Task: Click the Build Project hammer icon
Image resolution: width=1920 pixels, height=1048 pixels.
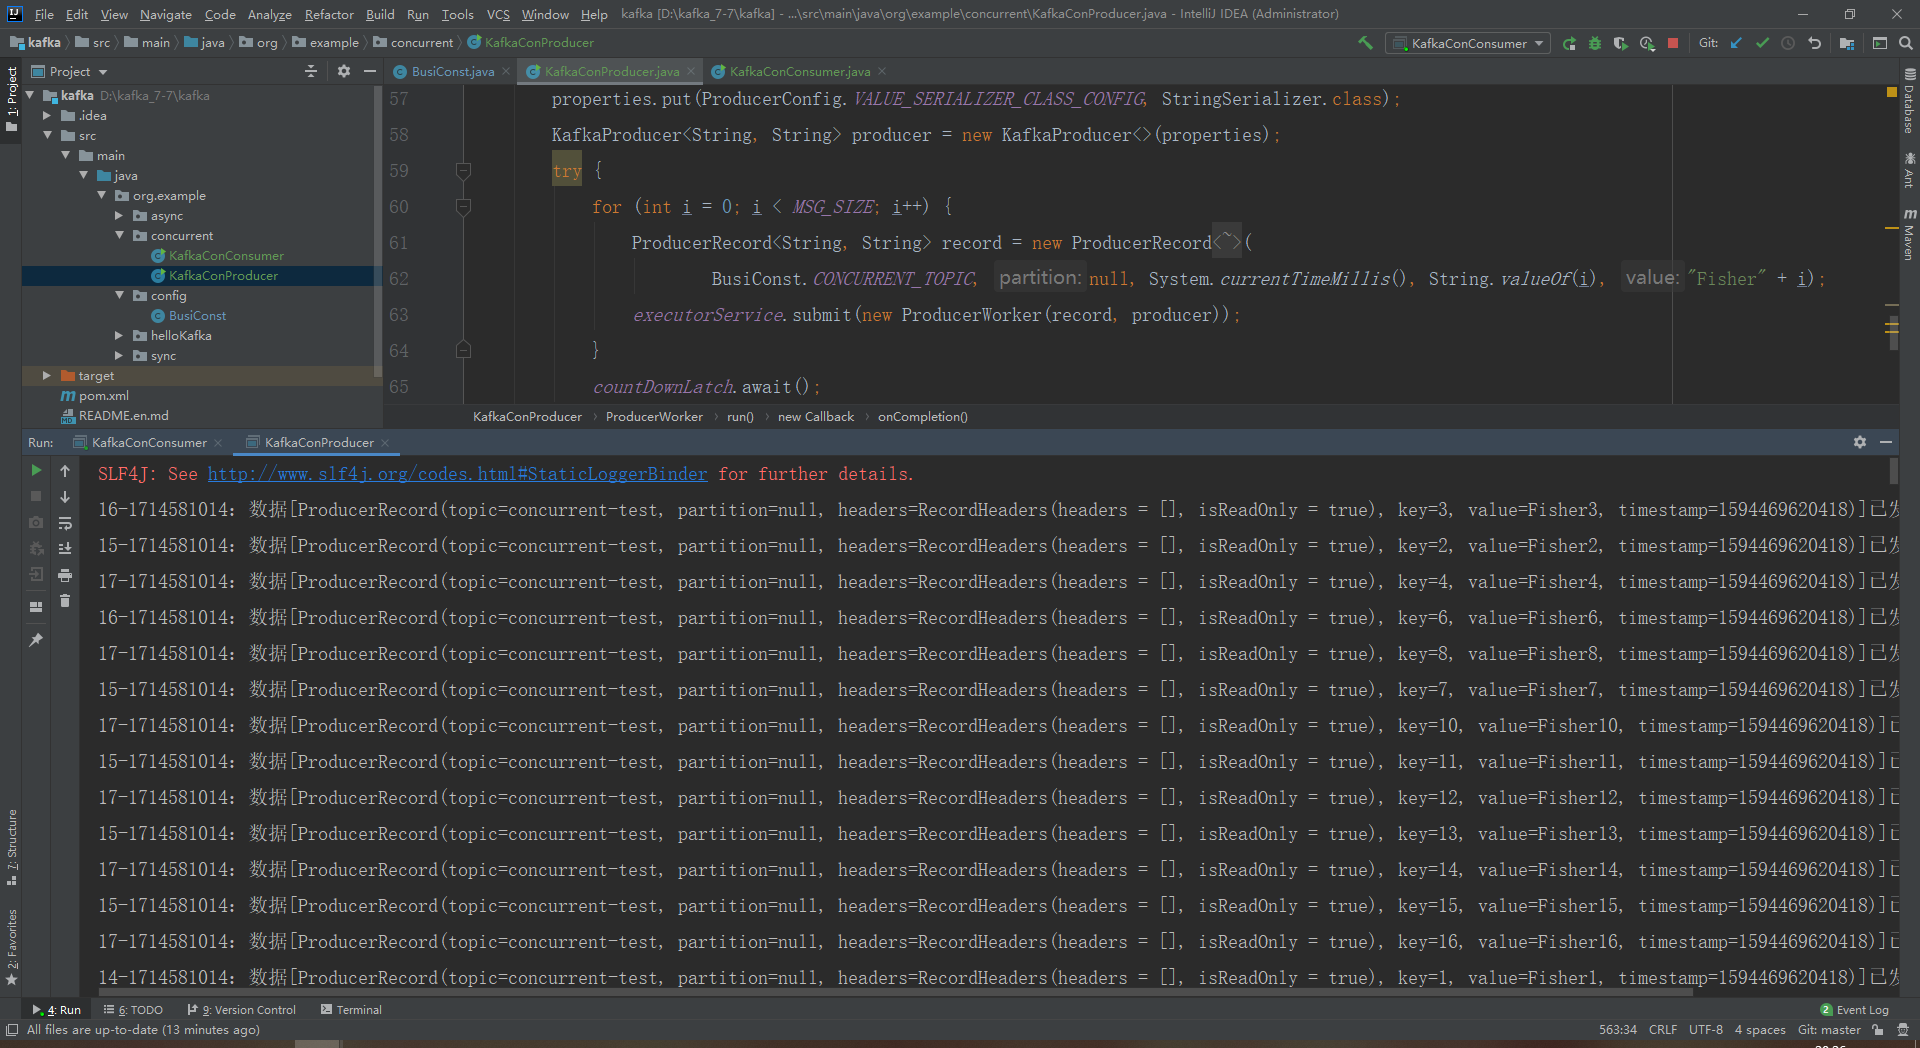Action: [x=1365, y=43]
